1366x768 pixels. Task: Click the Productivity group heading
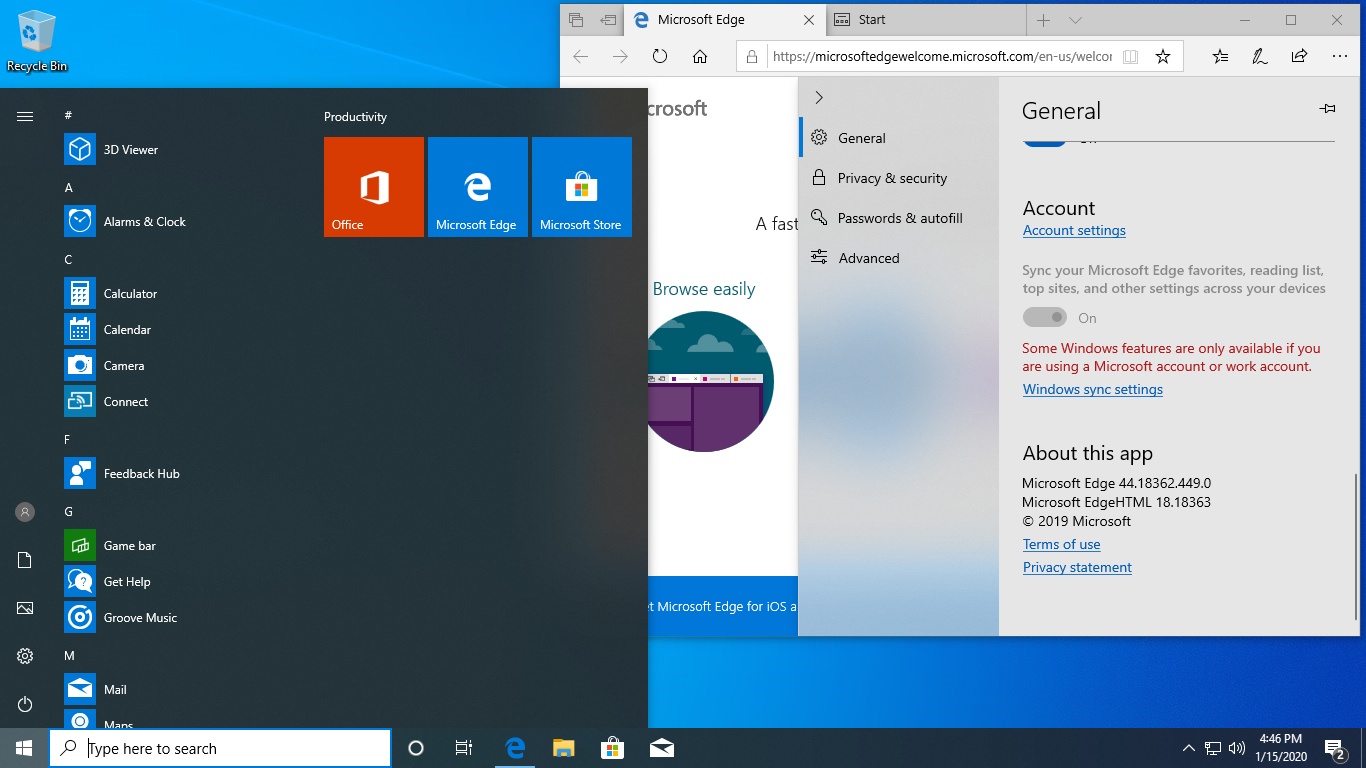[x=355, y=117]
